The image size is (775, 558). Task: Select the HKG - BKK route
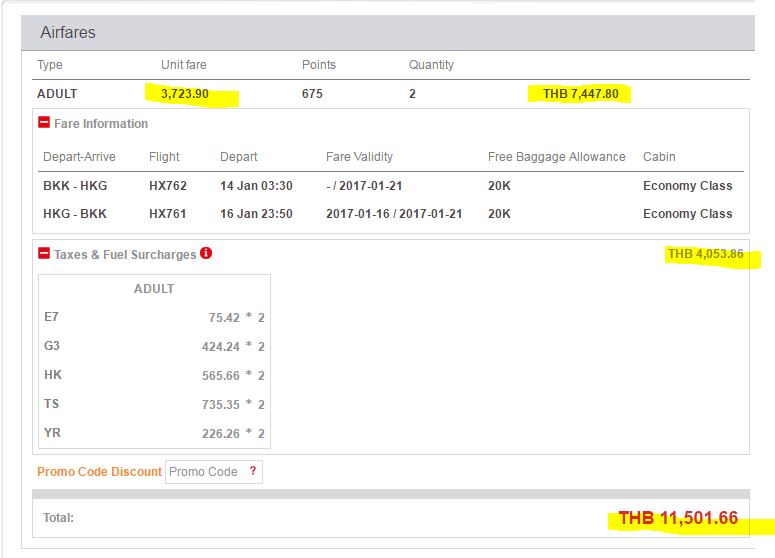click(x=75, y=214)
